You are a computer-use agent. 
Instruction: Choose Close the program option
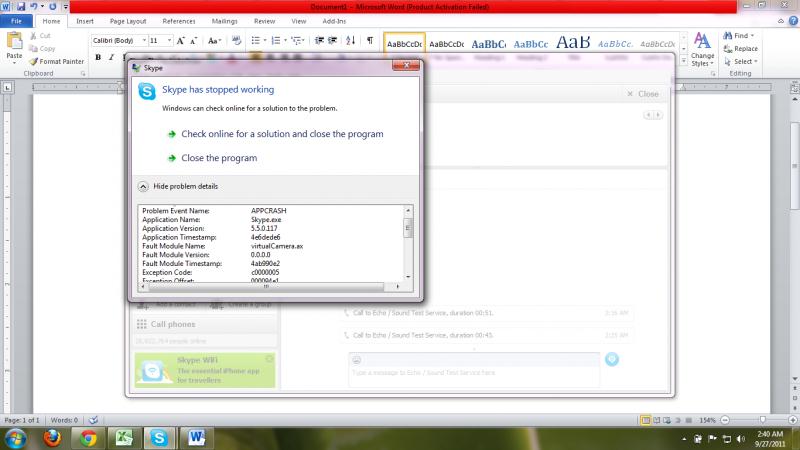click(x=219, y=157)
